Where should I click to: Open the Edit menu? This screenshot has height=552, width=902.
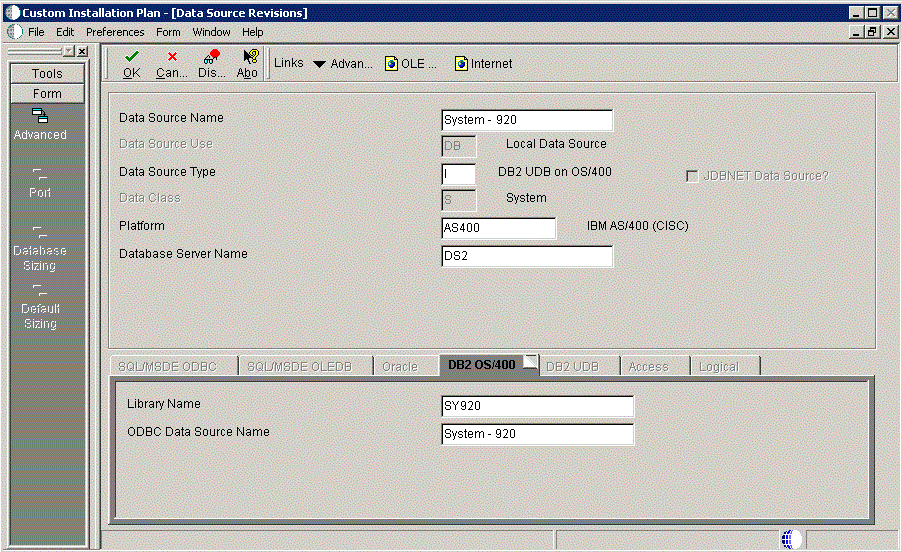pos(65,32)
